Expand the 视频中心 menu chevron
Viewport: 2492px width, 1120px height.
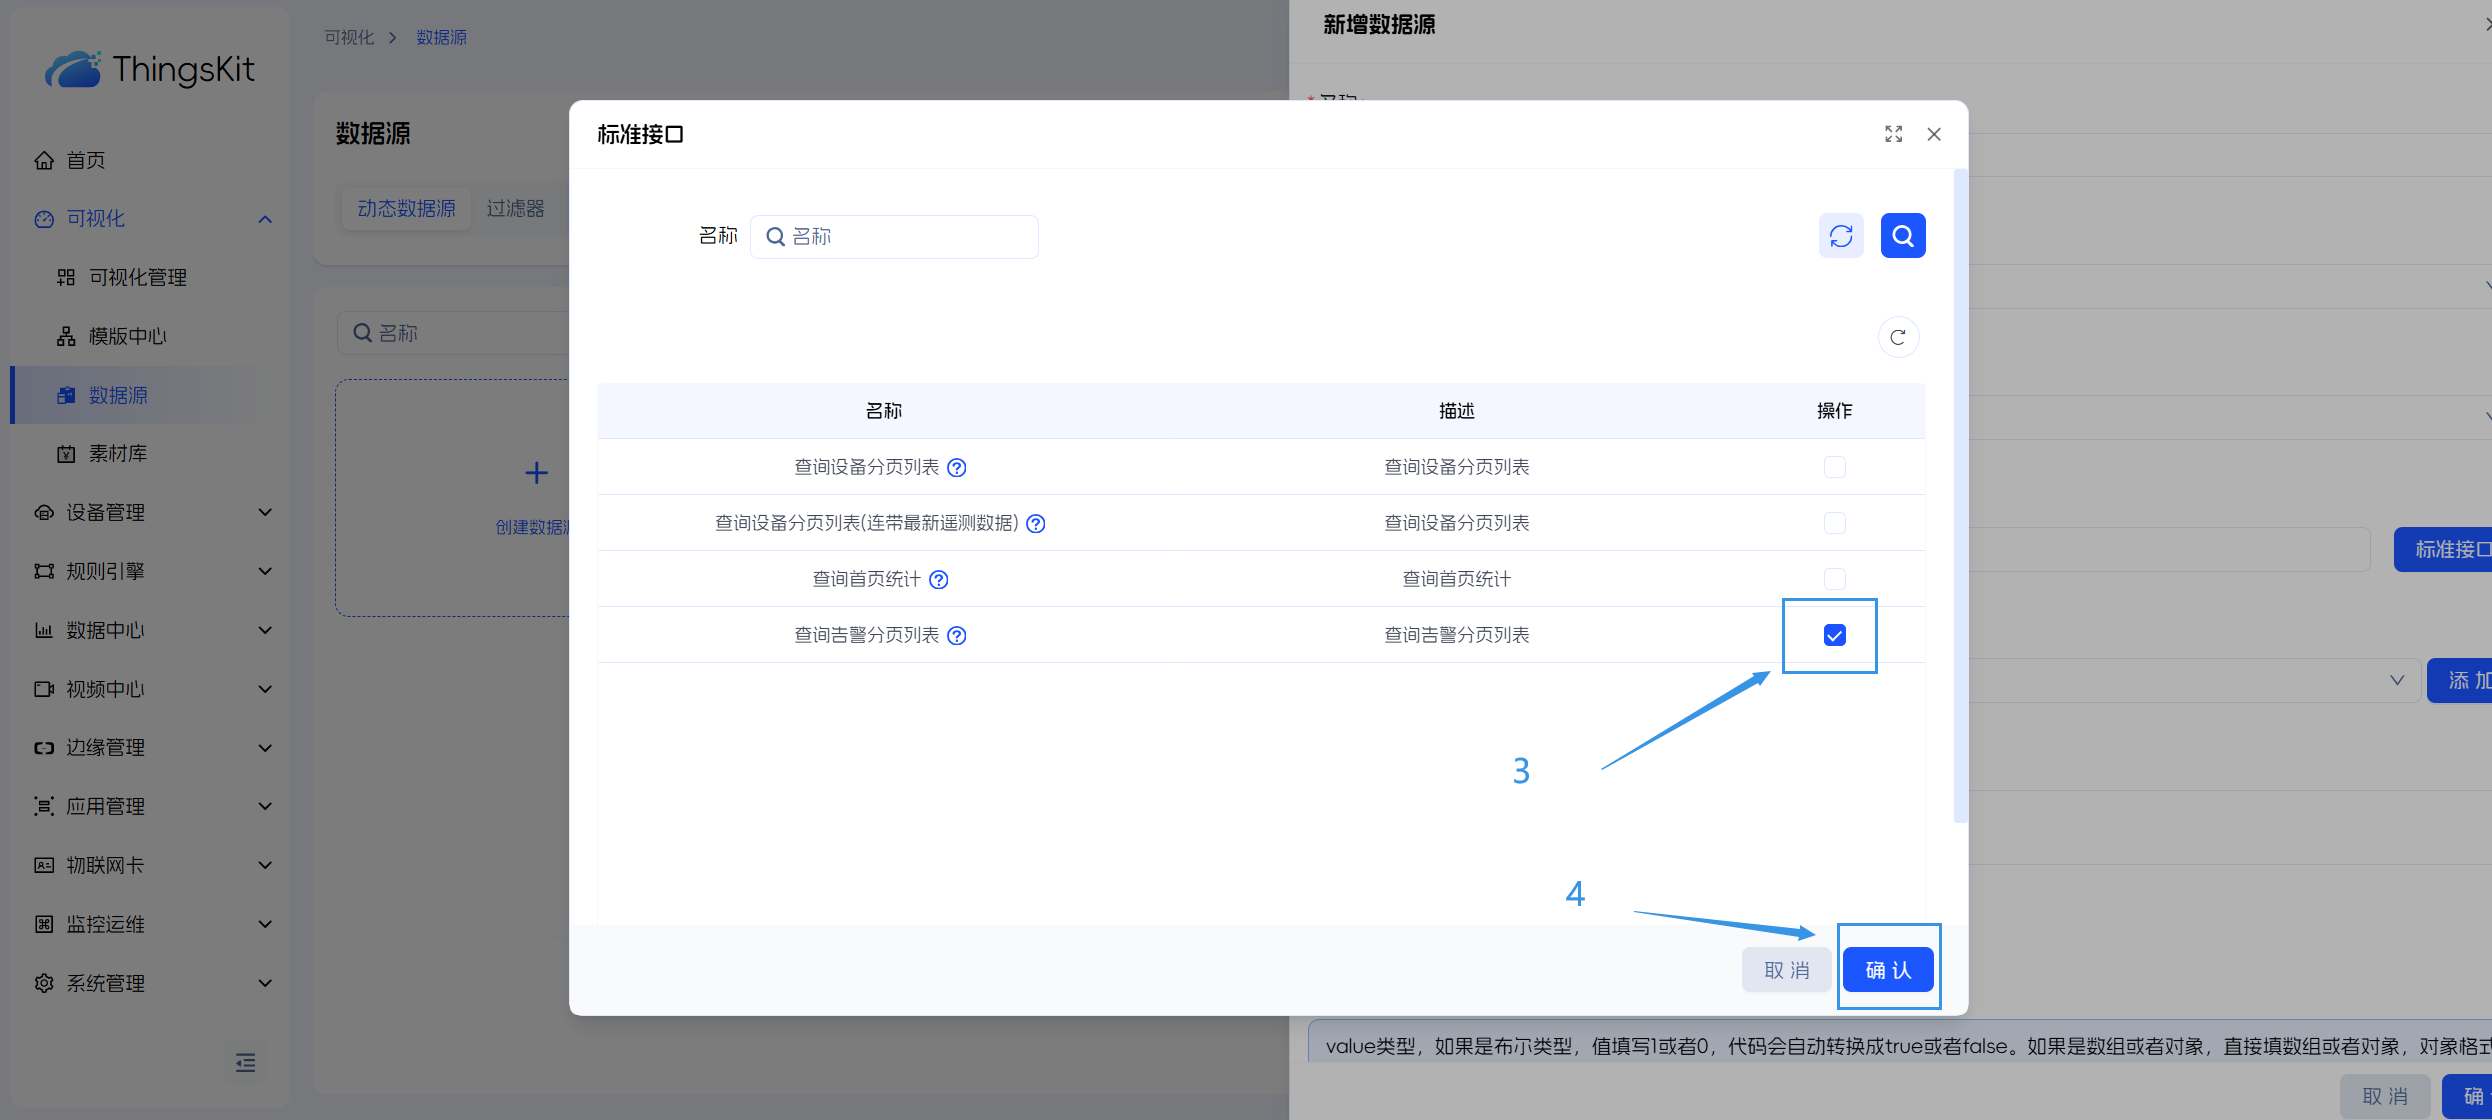[x=265, y=689]
